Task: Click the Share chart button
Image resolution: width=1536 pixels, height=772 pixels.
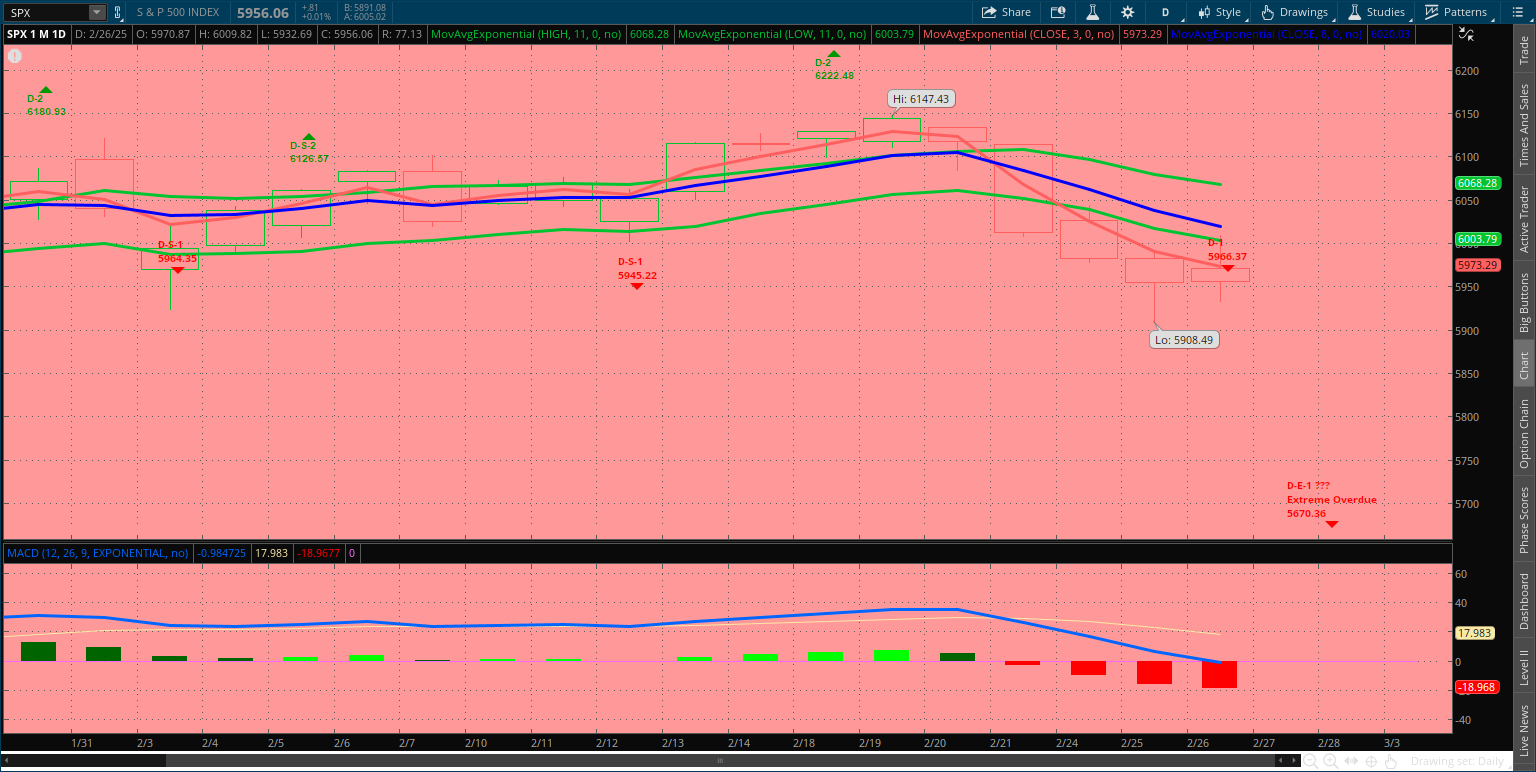Action: click(x=1006, y=12)
